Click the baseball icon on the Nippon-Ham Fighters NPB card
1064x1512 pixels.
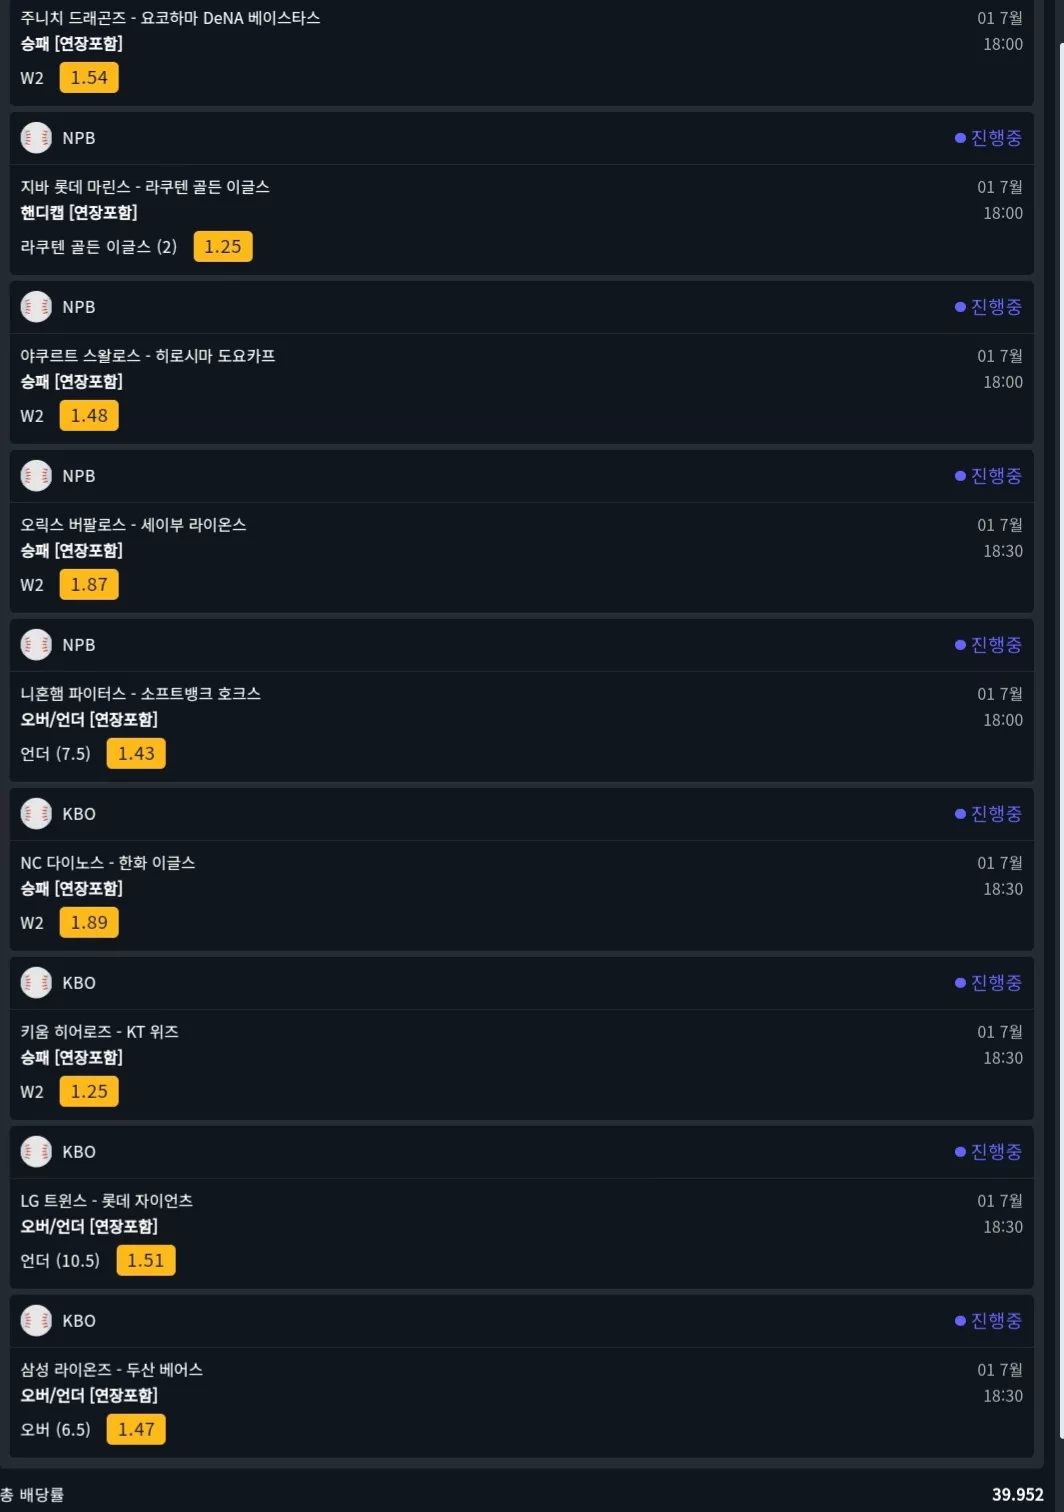point(36,645)
